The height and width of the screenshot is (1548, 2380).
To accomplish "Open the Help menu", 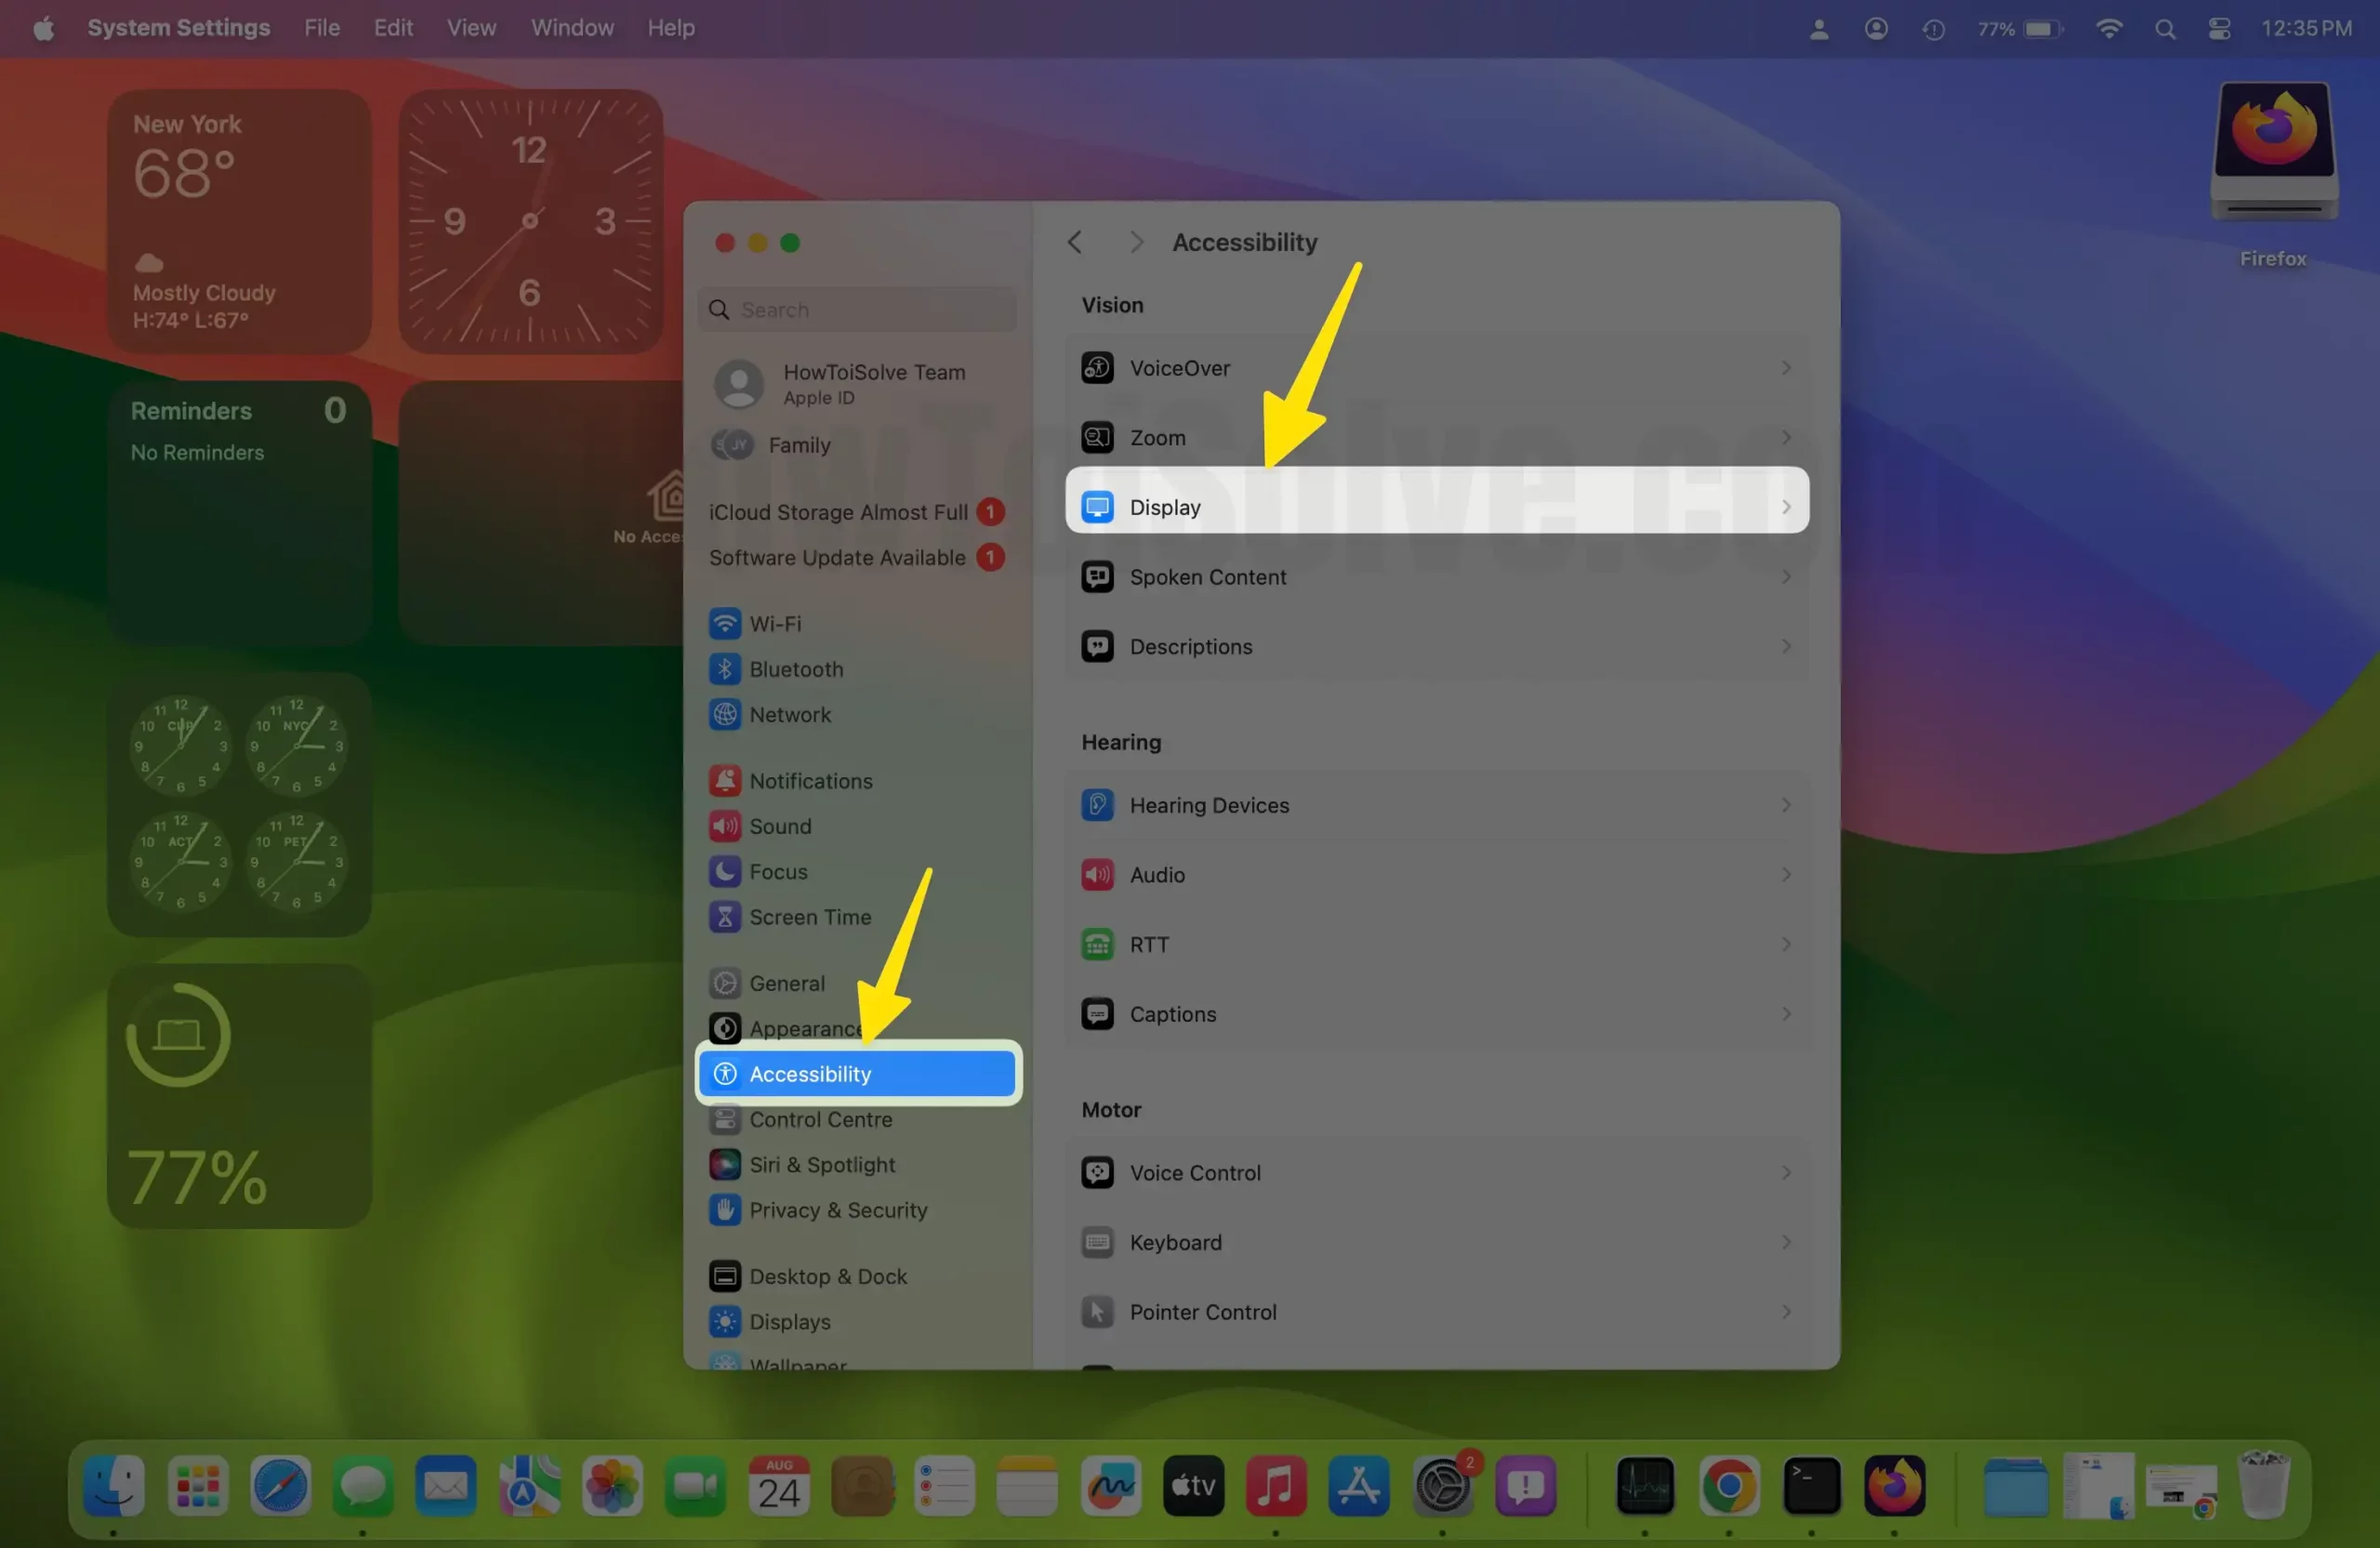I will click(670, 28).
